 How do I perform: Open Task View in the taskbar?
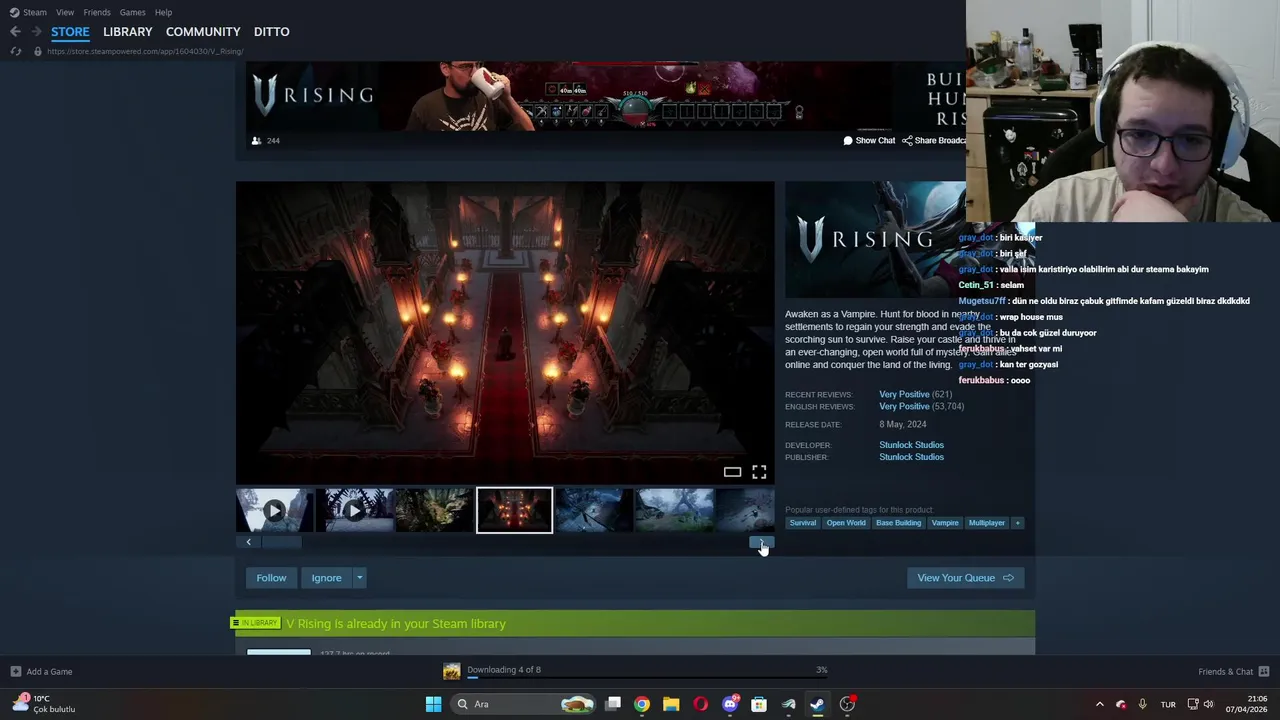[613, 704]
